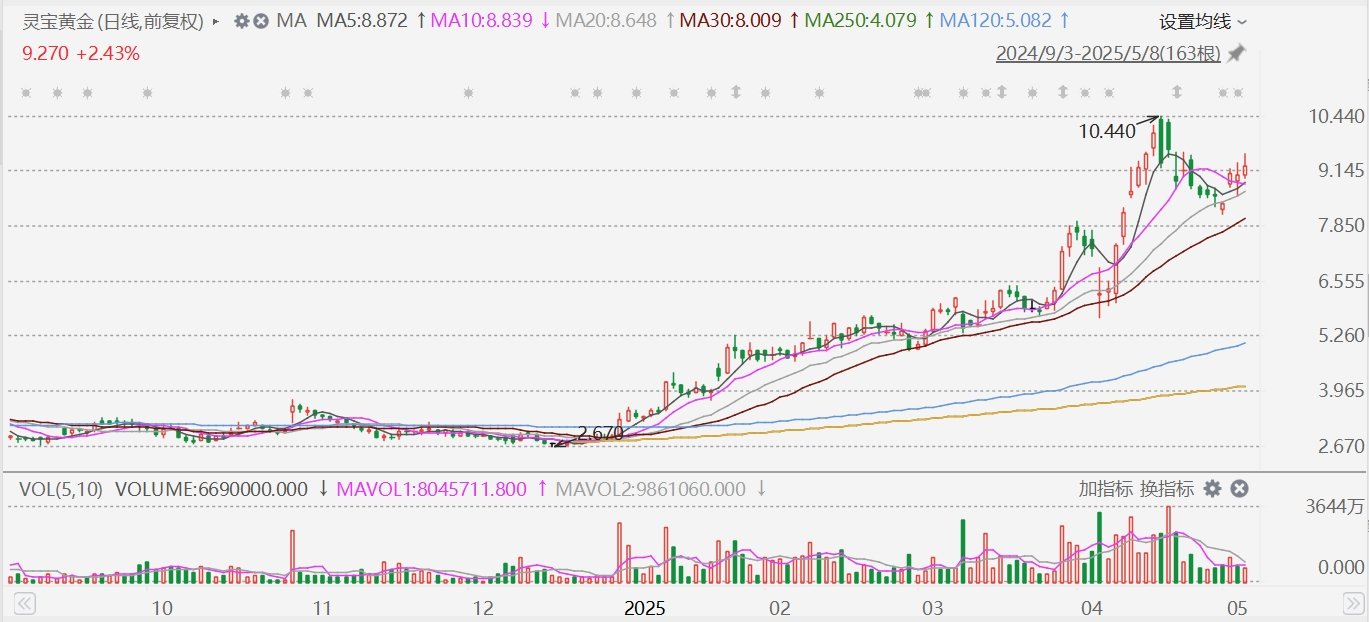Remove MA indicator with its X icon
Screen dimensions: 1369x622
[x=260, y=20]
